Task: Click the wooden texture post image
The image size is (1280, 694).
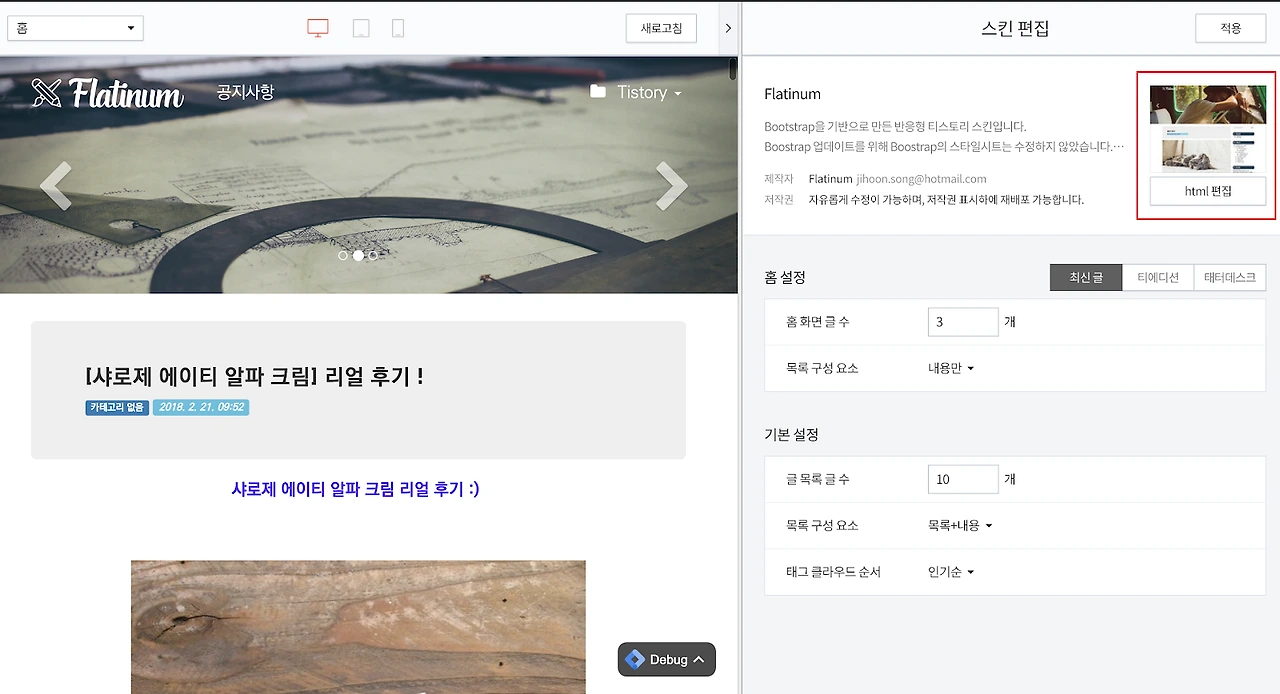Action: [358, 627]
